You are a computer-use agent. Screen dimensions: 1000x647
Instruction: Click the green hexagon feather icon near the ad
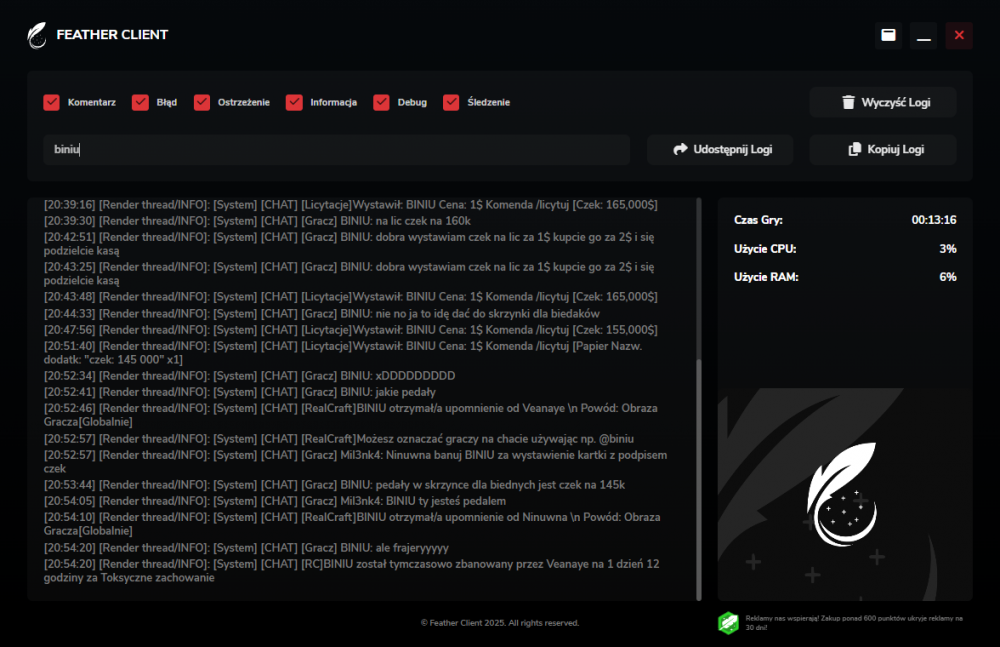729,622
